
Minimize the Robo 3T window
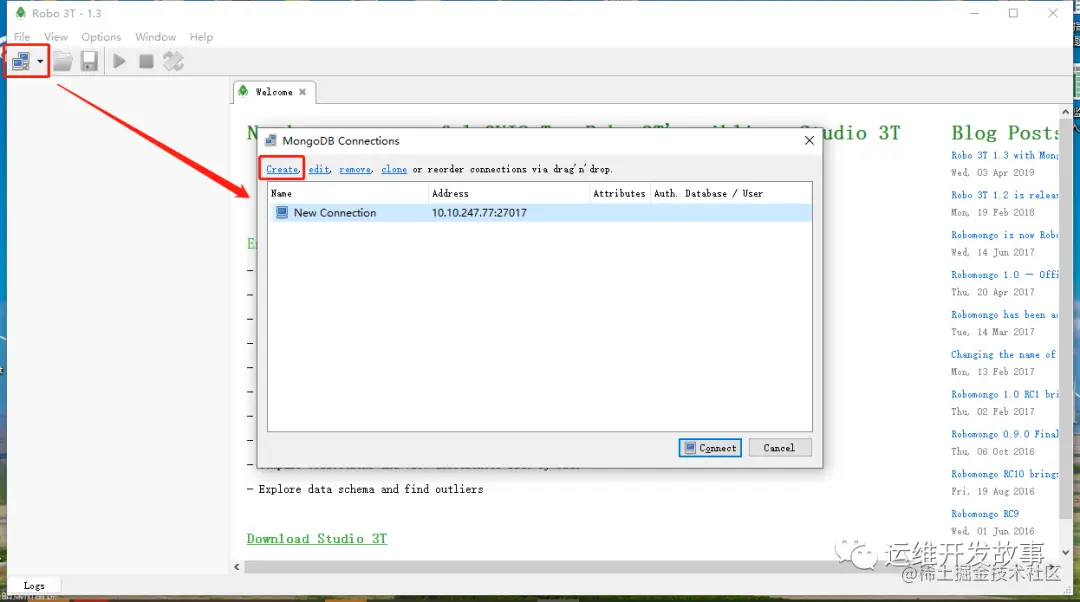pyautogui.click(x=974, y=13)
